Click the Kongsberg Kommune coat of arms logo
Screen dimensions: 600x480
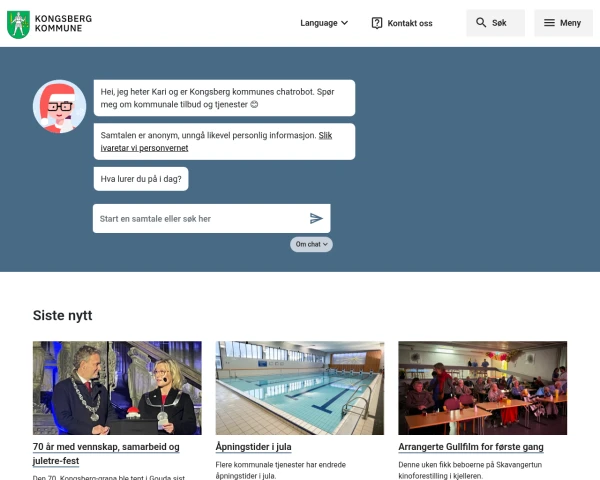18,24
